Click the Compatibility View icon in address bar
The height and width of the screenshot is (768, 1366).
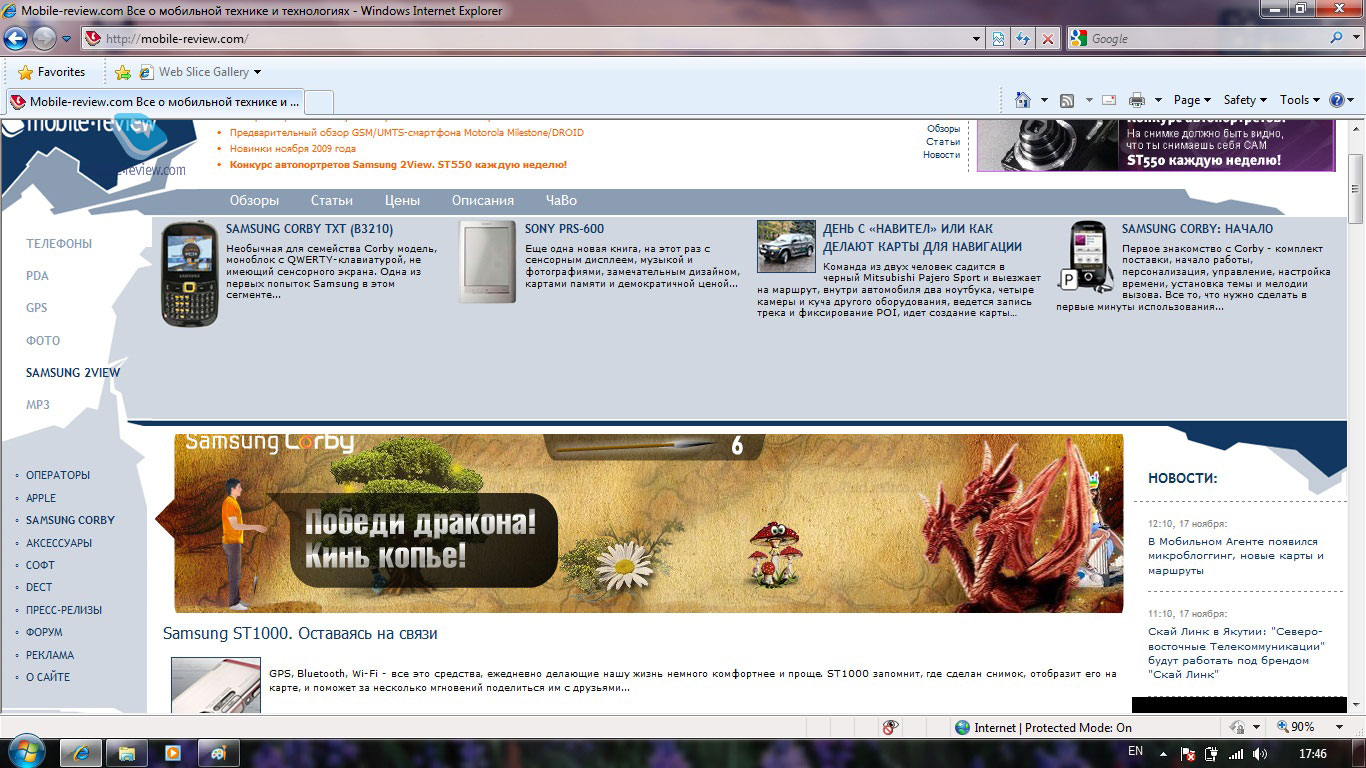coord(998,39)
